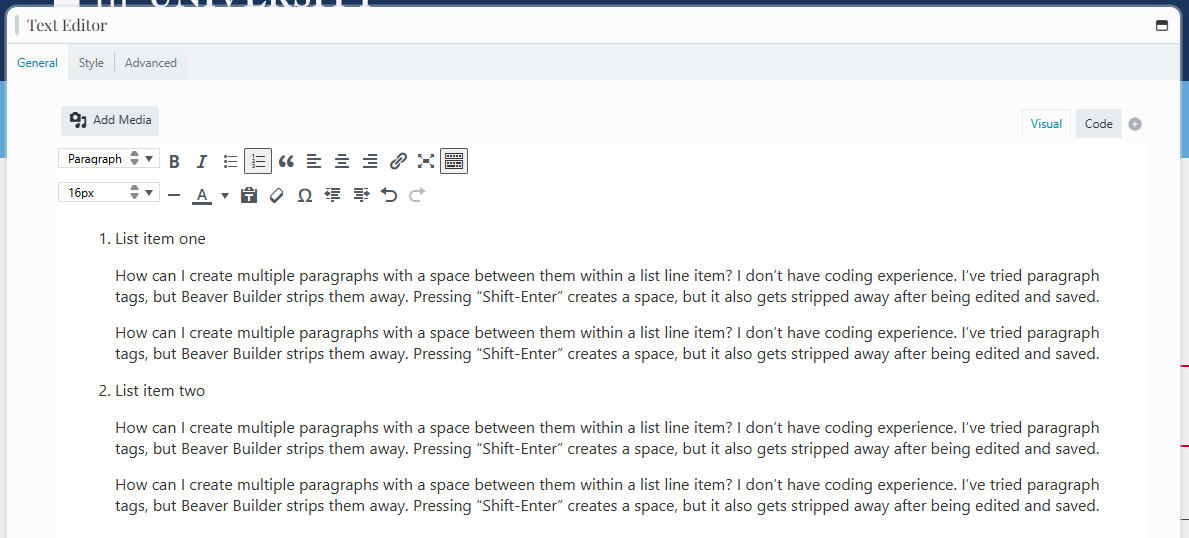Insert or edit a link

pyautogui.click(x=398, y=161)
